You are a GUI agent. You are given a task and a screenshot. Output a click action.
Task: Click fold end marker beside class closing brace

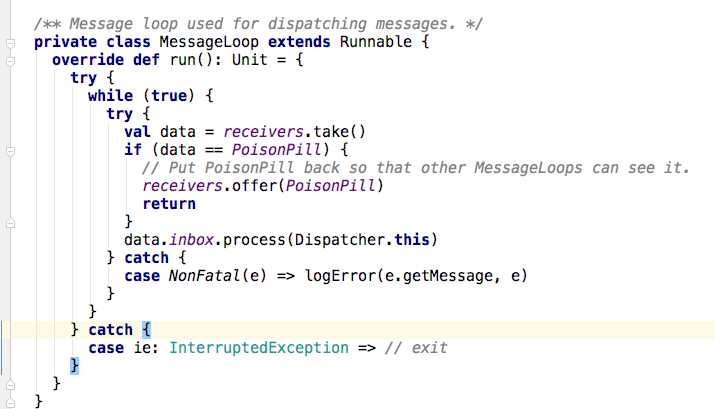tap(8, 401)
